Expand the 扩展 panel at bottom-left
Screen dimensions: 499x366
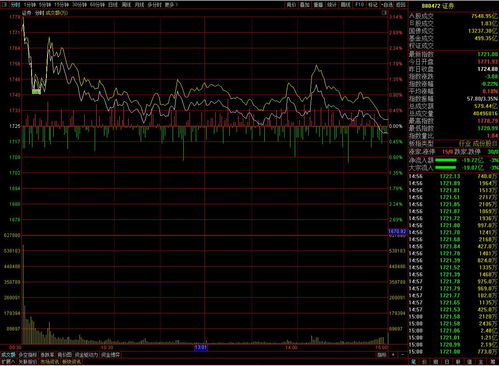[8, 361]
